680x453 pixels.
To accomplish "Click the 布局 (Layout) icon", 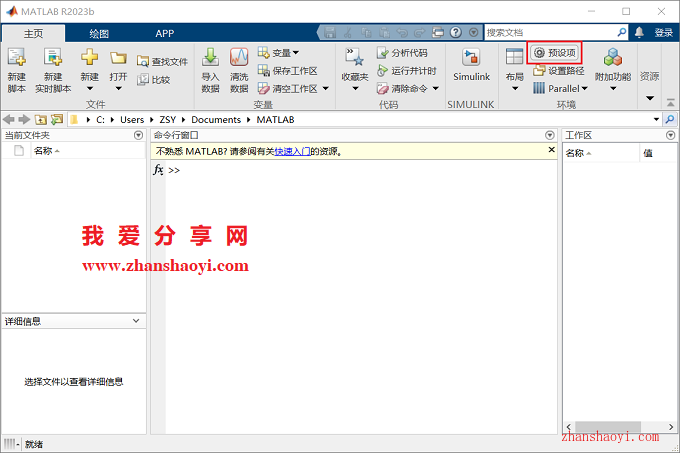I will (514, 58).
